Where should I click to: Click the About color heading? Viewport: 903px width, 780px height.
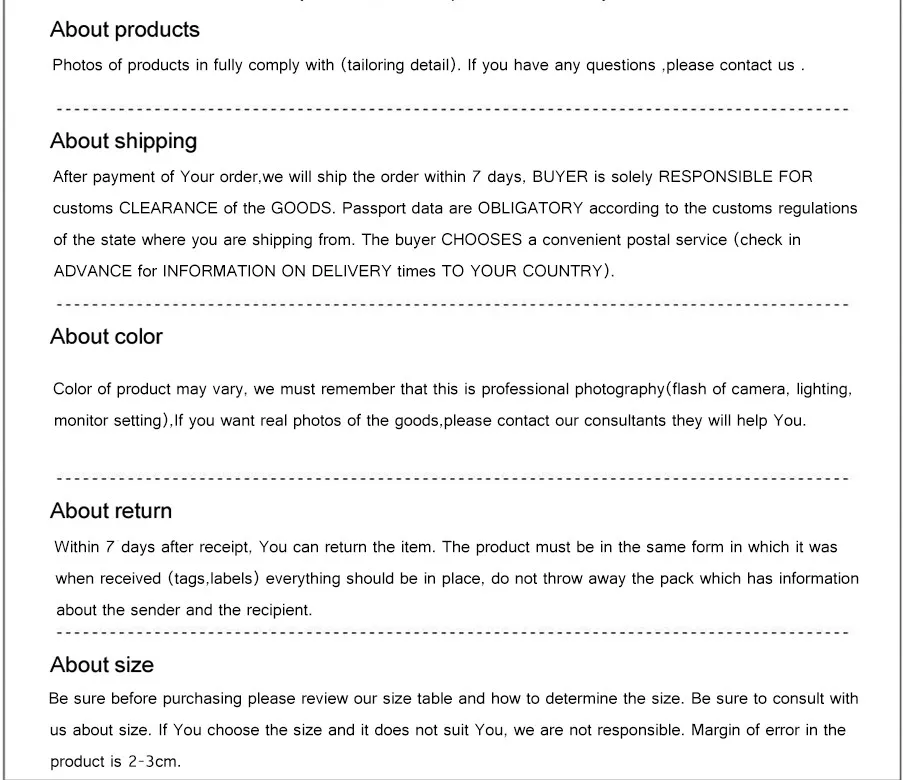point(106,336)
